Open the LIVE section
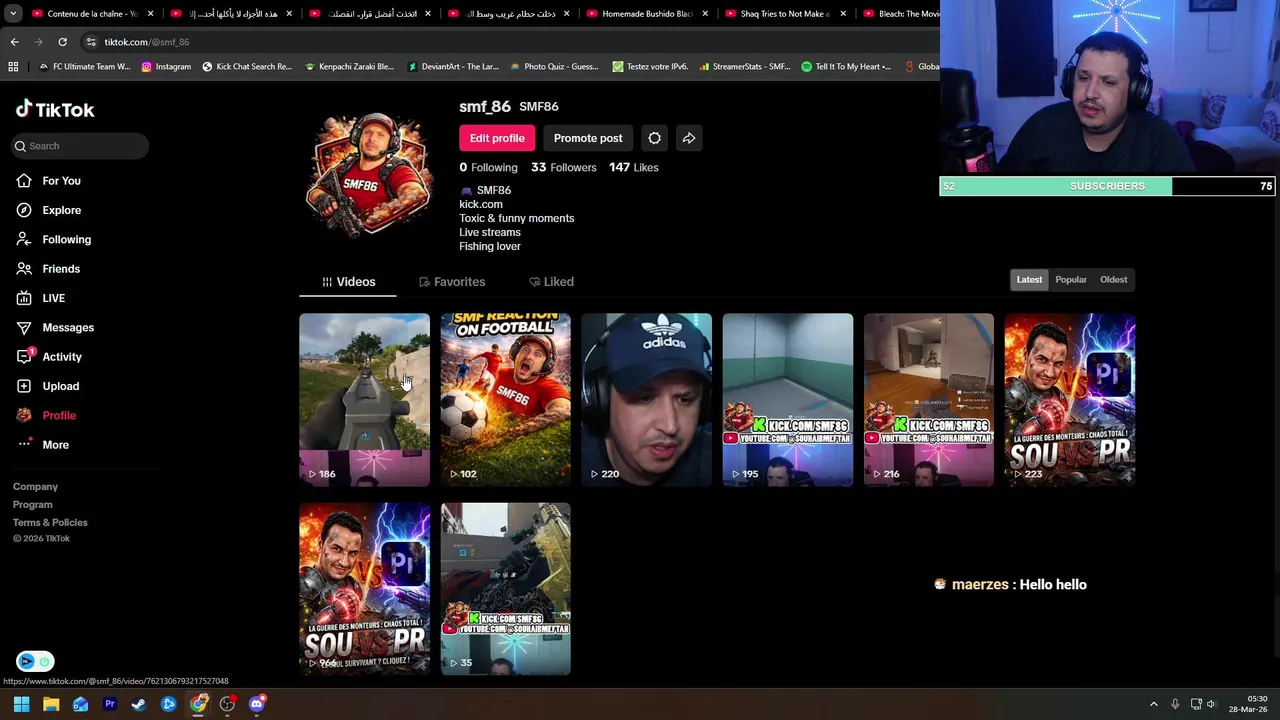This screenshot has width=1280, height=720. [x=41, y=298]
